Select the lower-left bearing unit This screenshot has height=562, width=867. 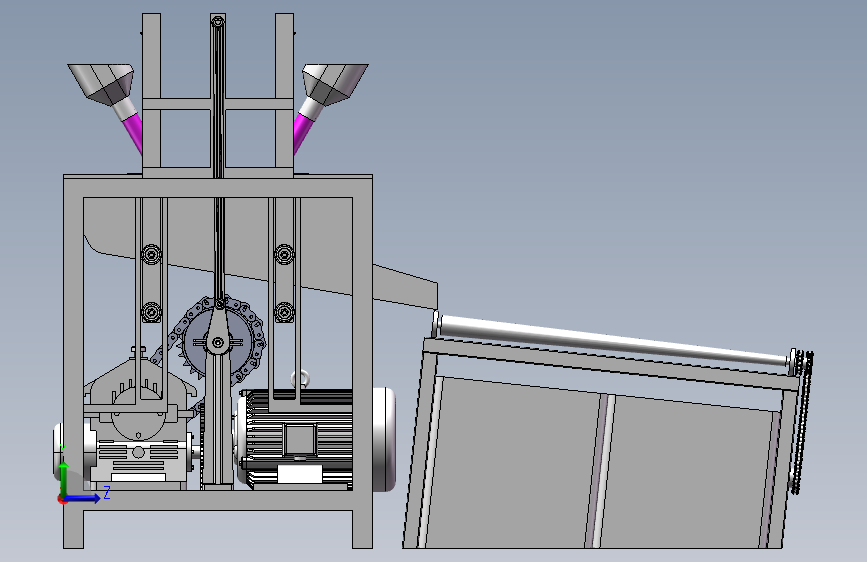tap(151, 313)
